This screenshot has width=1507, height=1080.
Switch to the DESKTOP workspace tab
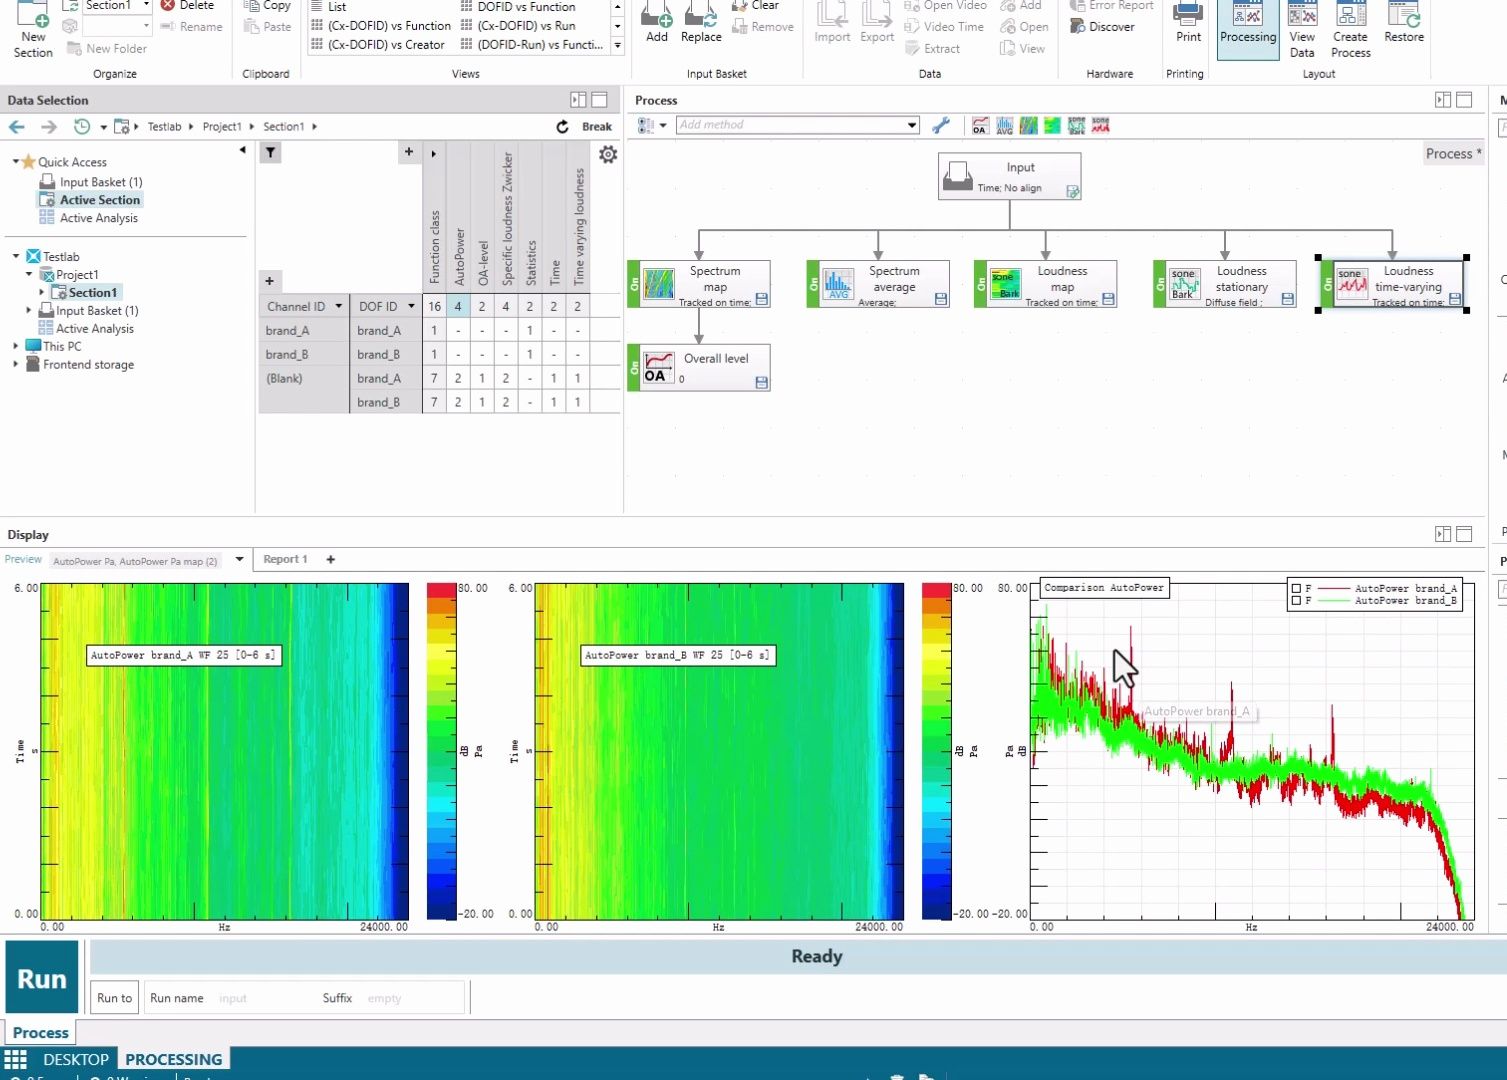[x=76, y=1059]
